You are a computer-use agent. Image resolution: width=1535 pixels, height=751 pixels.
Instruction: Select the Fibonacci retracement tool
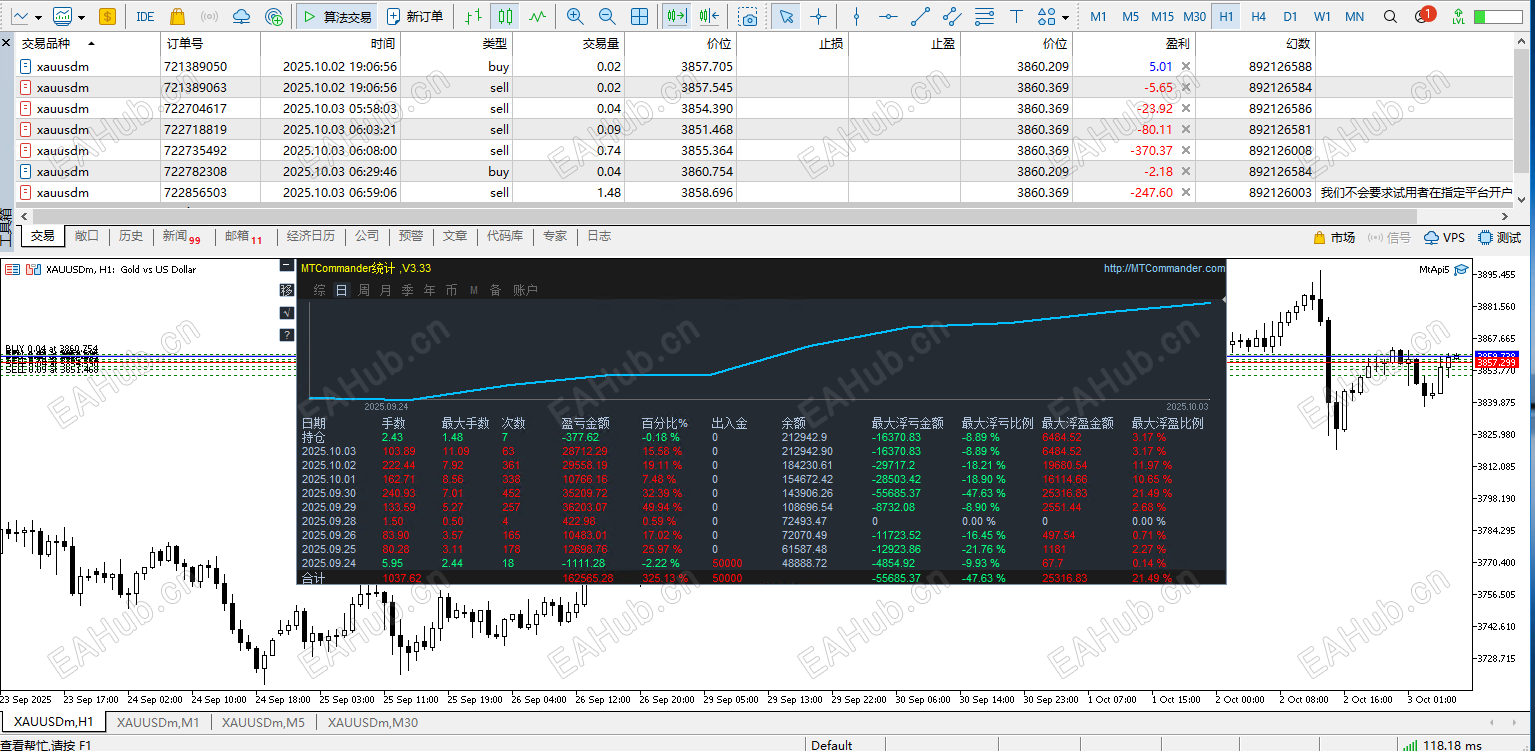984,16
